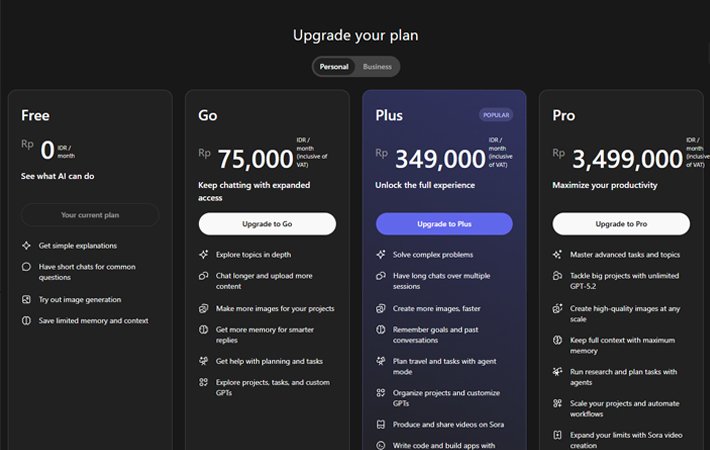Select the Personal plans tab
The width and height of the screenshot is (710, 450).
[x=334, y=67]
